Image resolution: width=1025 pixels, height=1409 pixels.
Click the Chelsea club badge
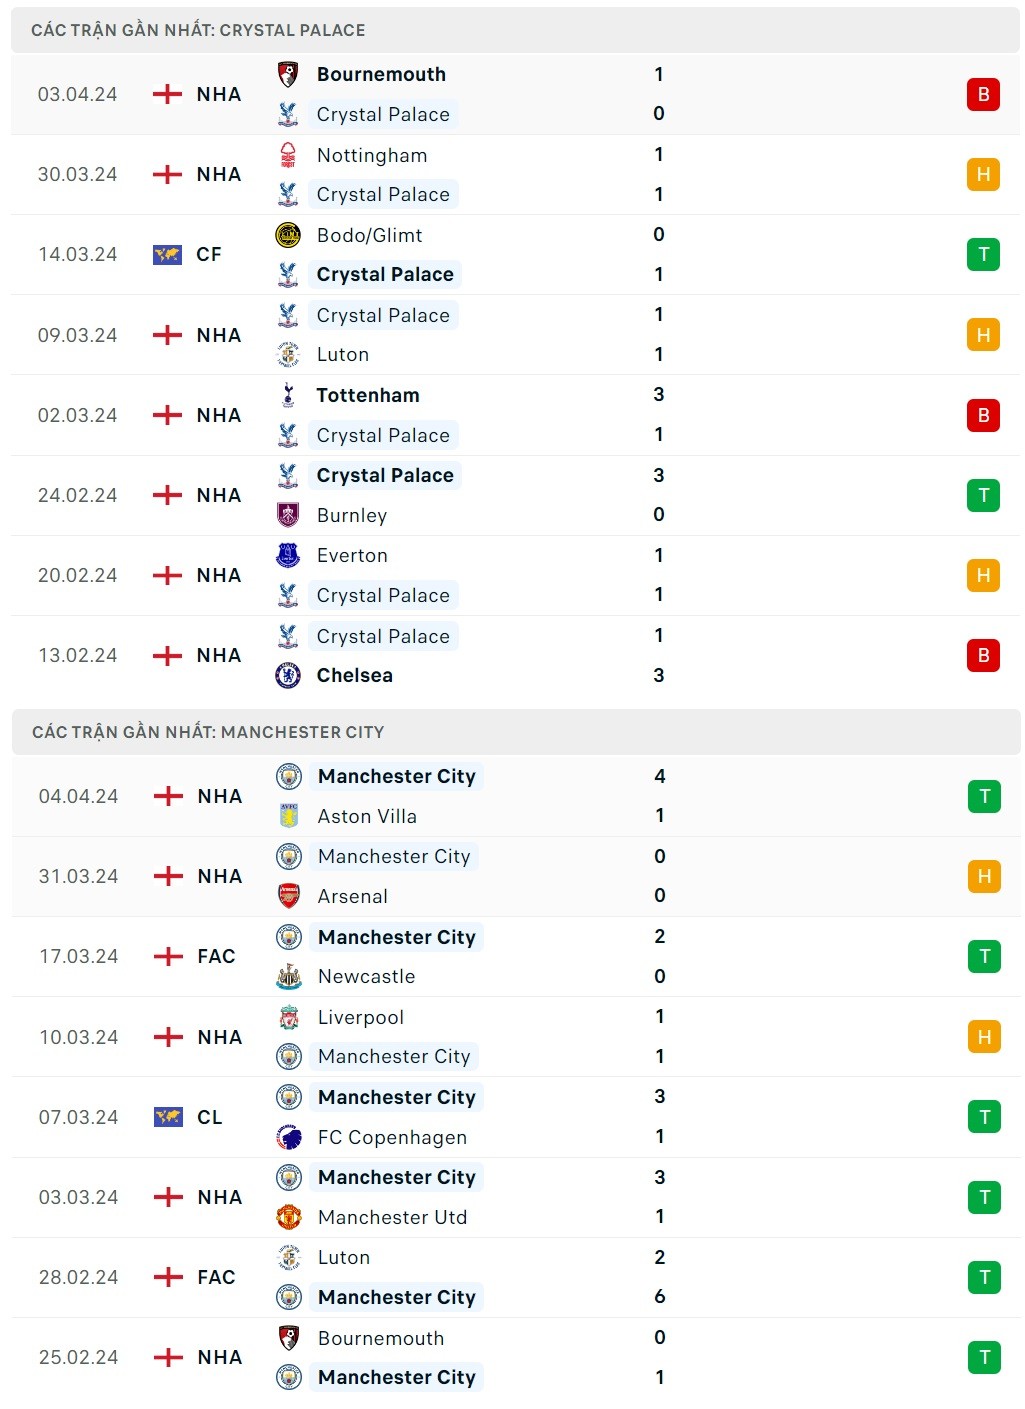click(x=288, y=675)
